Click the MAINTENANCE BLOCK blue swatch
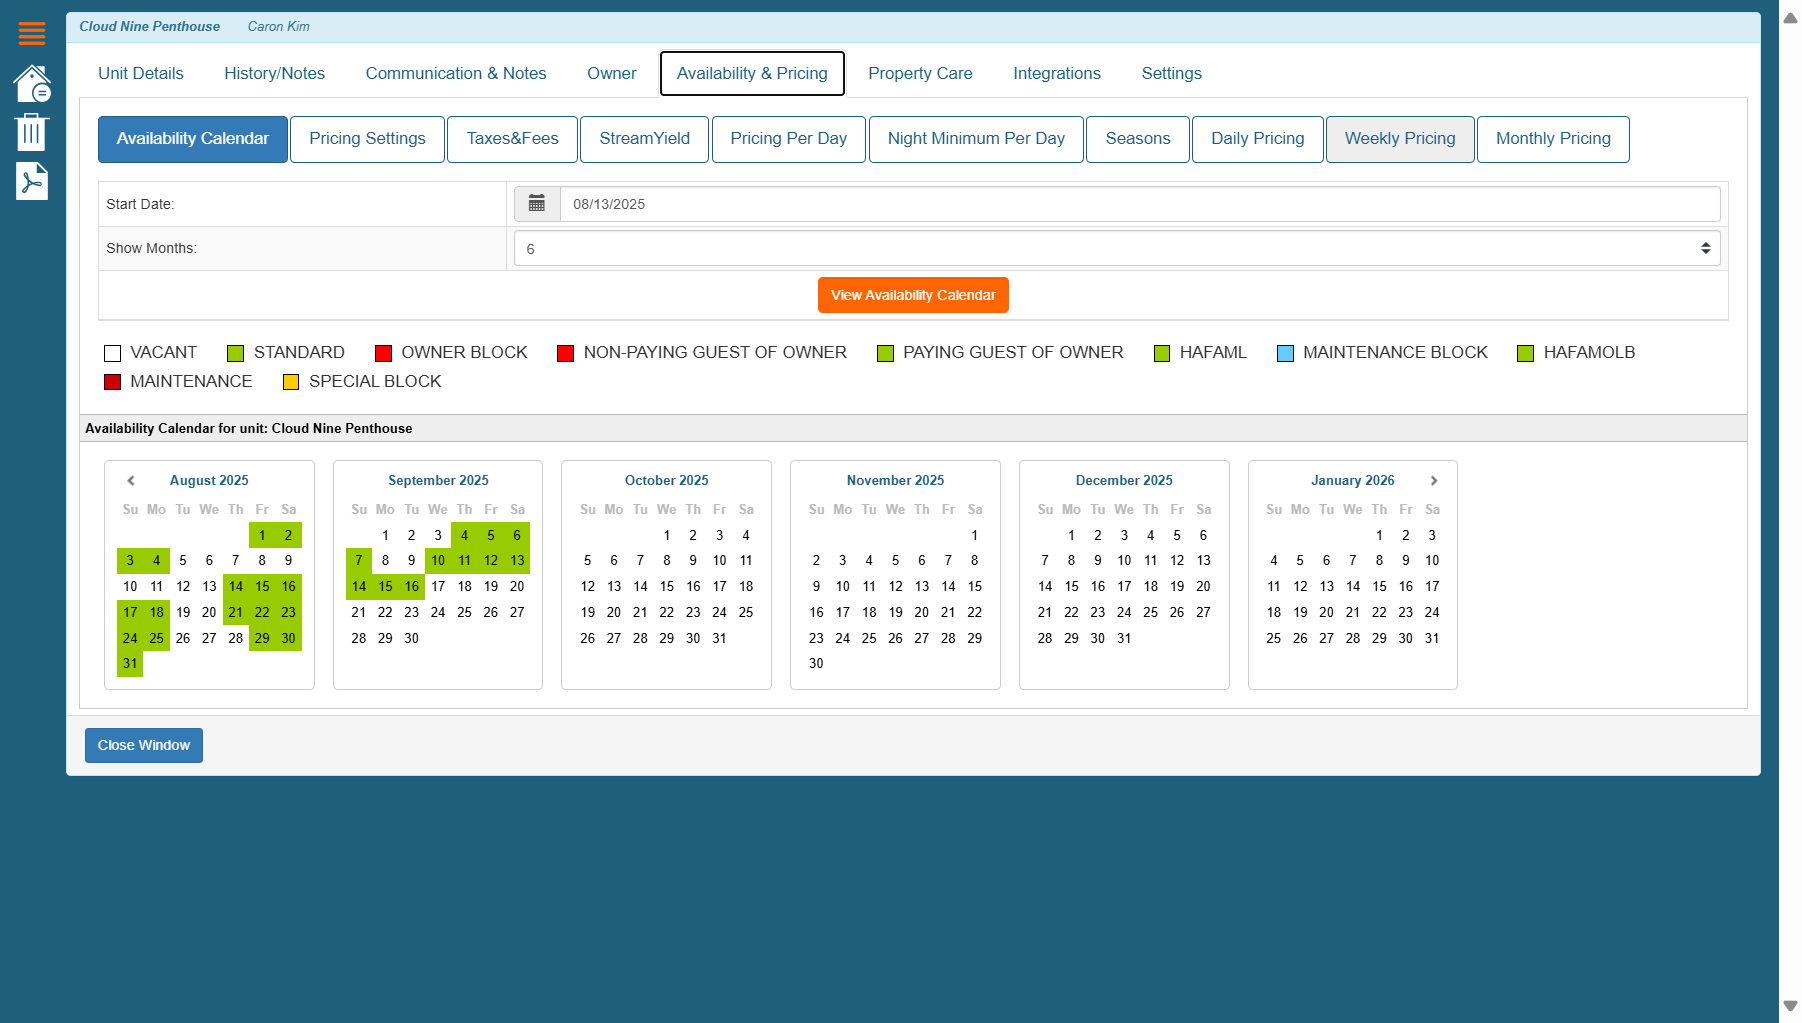This screenshot has width=1802, height=1023. pyautogui.click(x=1285, y=353)
